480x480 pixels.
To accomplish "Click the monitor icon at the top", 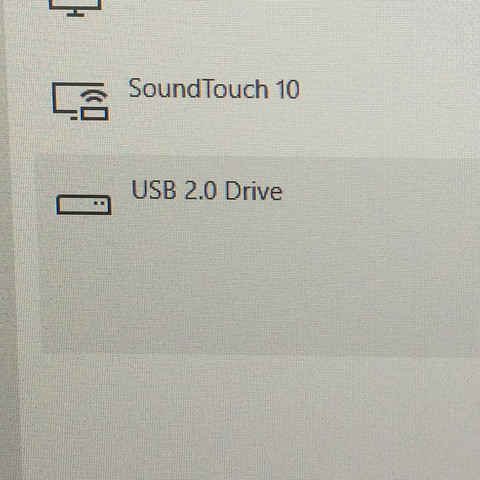I will [75, 8].
